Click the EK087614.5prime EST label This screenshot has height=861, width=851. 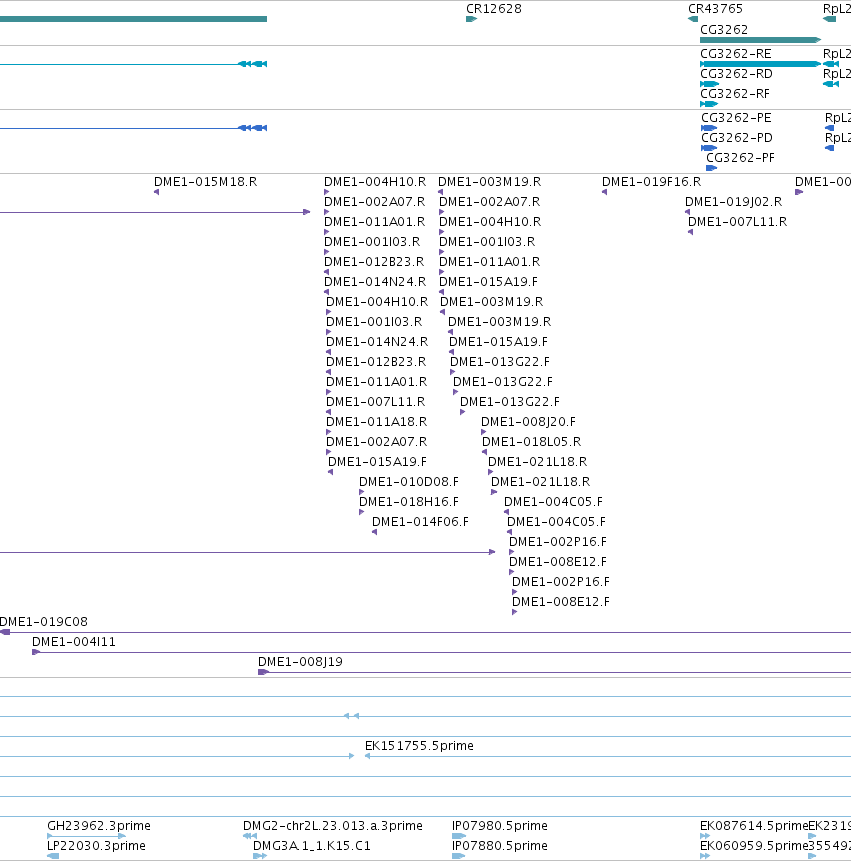(754, 826)
